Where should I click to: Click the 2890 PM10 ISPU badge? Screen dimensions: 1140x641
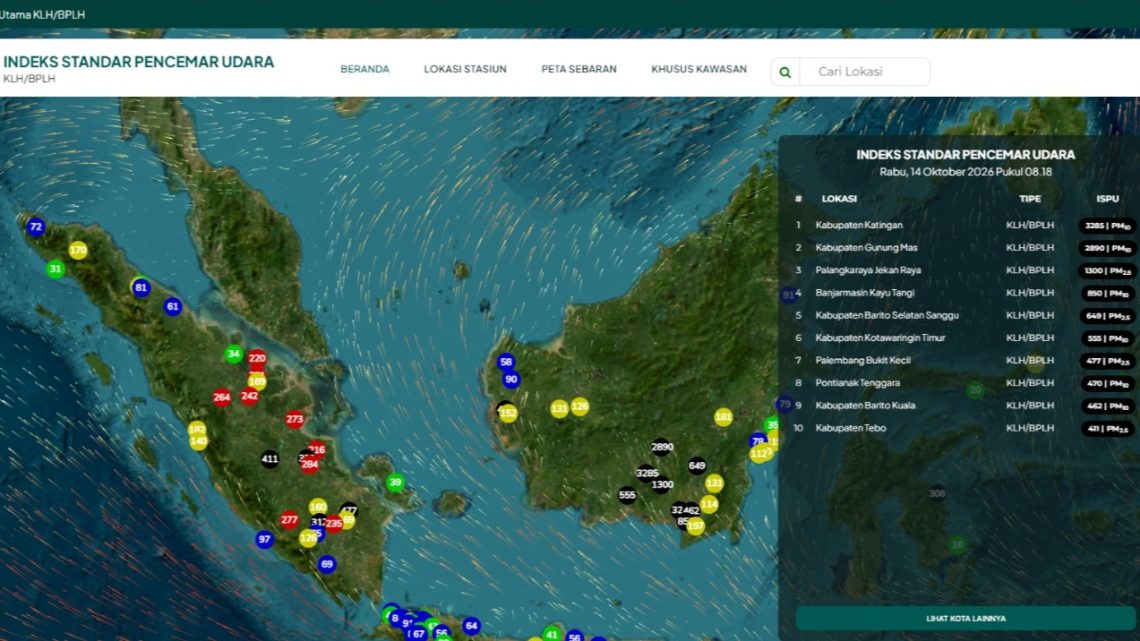pyautogui.click(x=1107, y=249)
